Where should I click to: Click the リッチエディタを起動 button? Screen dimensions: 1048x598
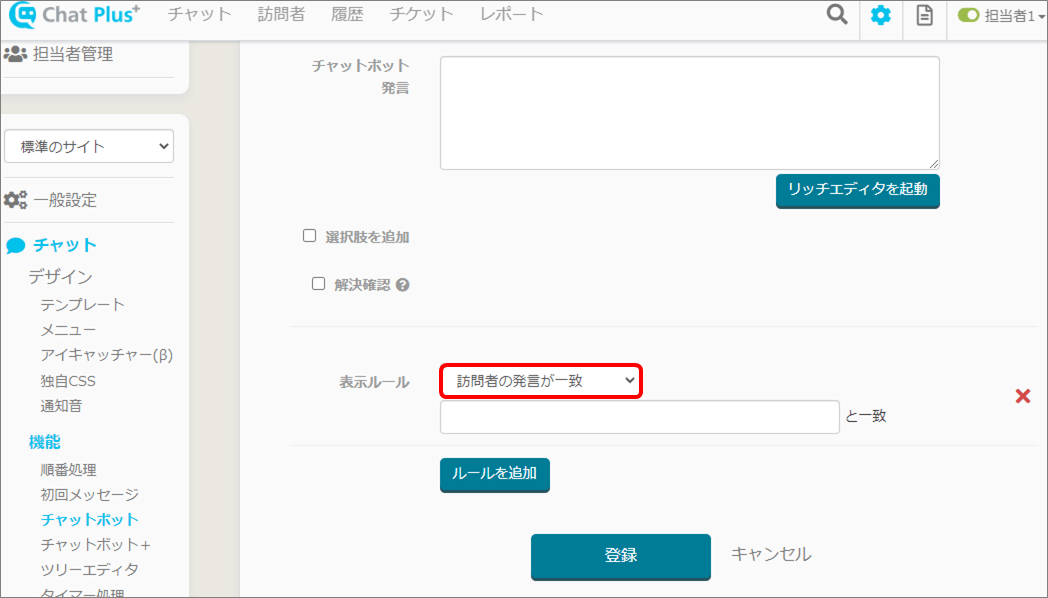pos(858,191)
